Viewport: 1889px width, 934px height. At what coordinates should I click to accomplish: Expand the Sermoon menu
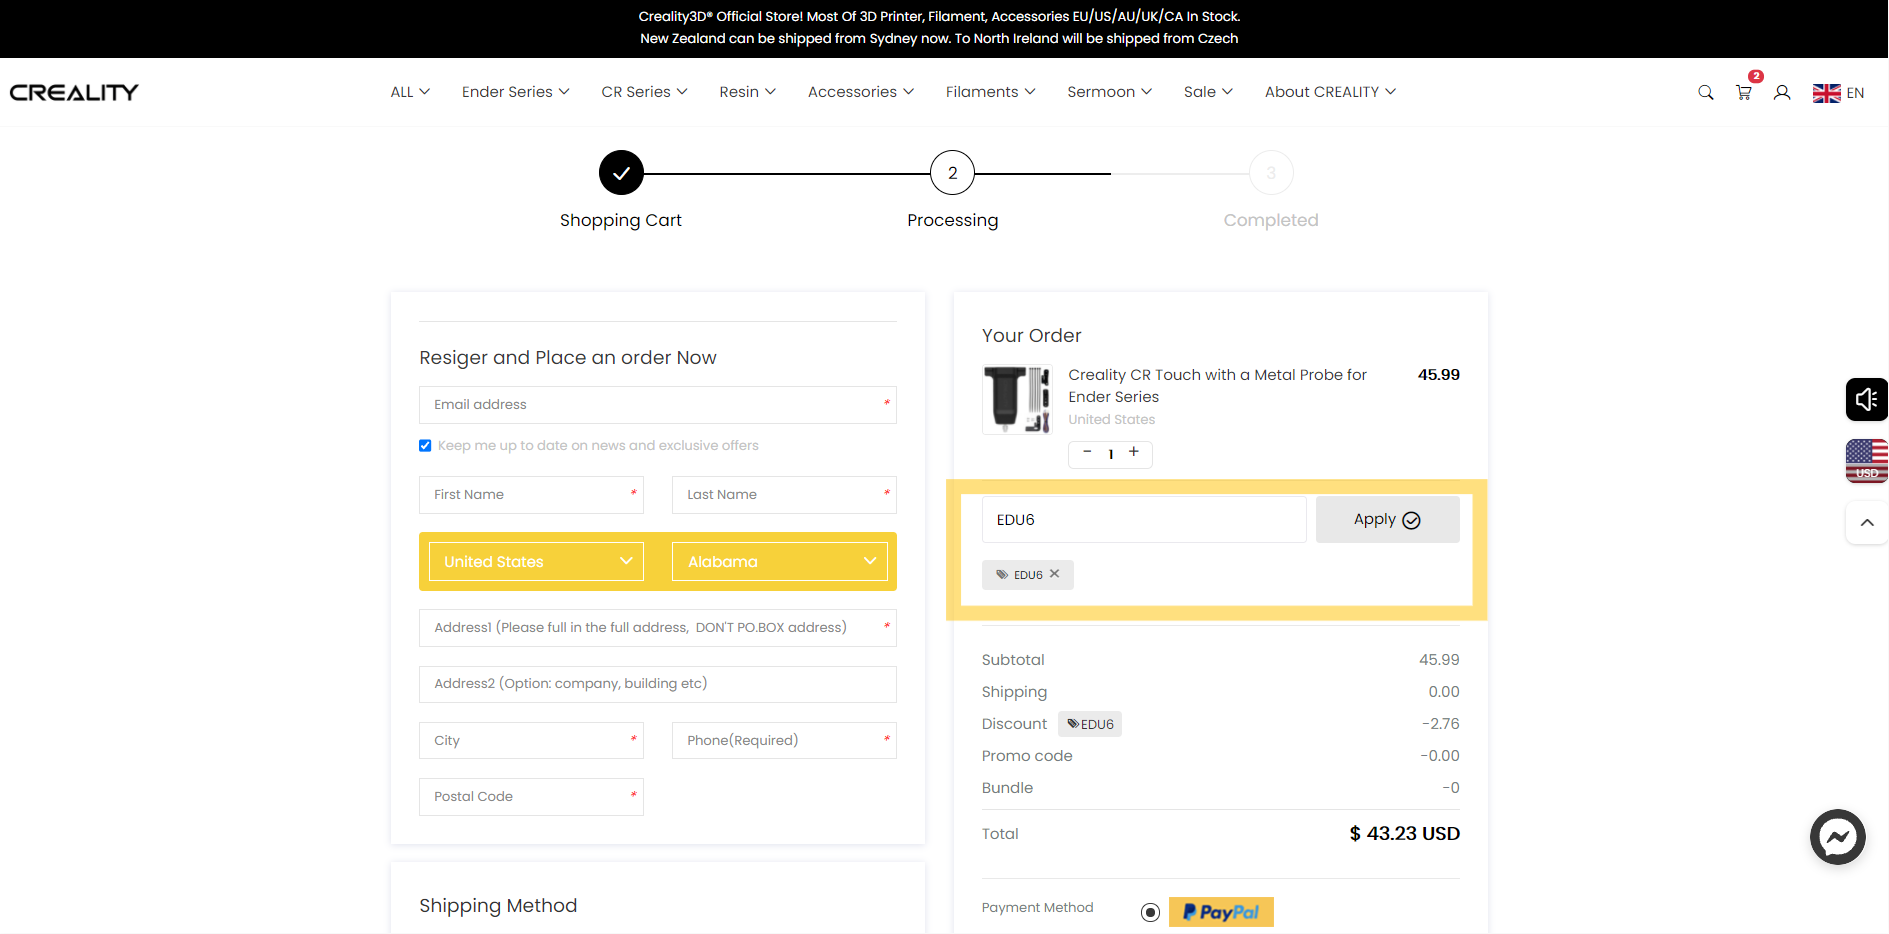click(1109, 92)
